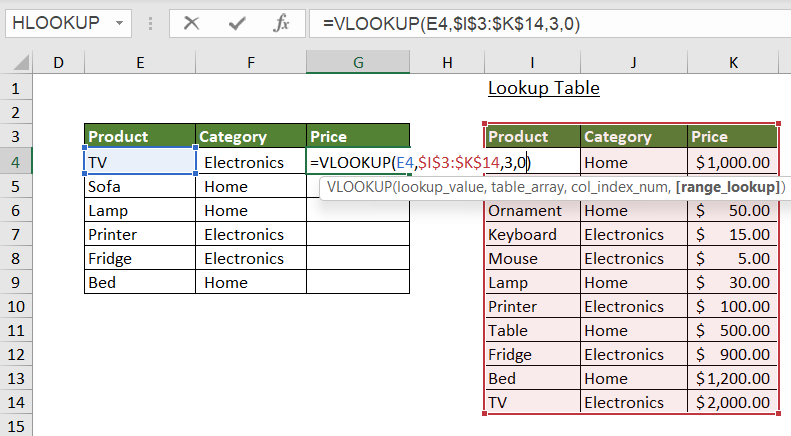Click inside the formula bar text
The height and width of the screenshot is (436, 791).
point(451,24)
